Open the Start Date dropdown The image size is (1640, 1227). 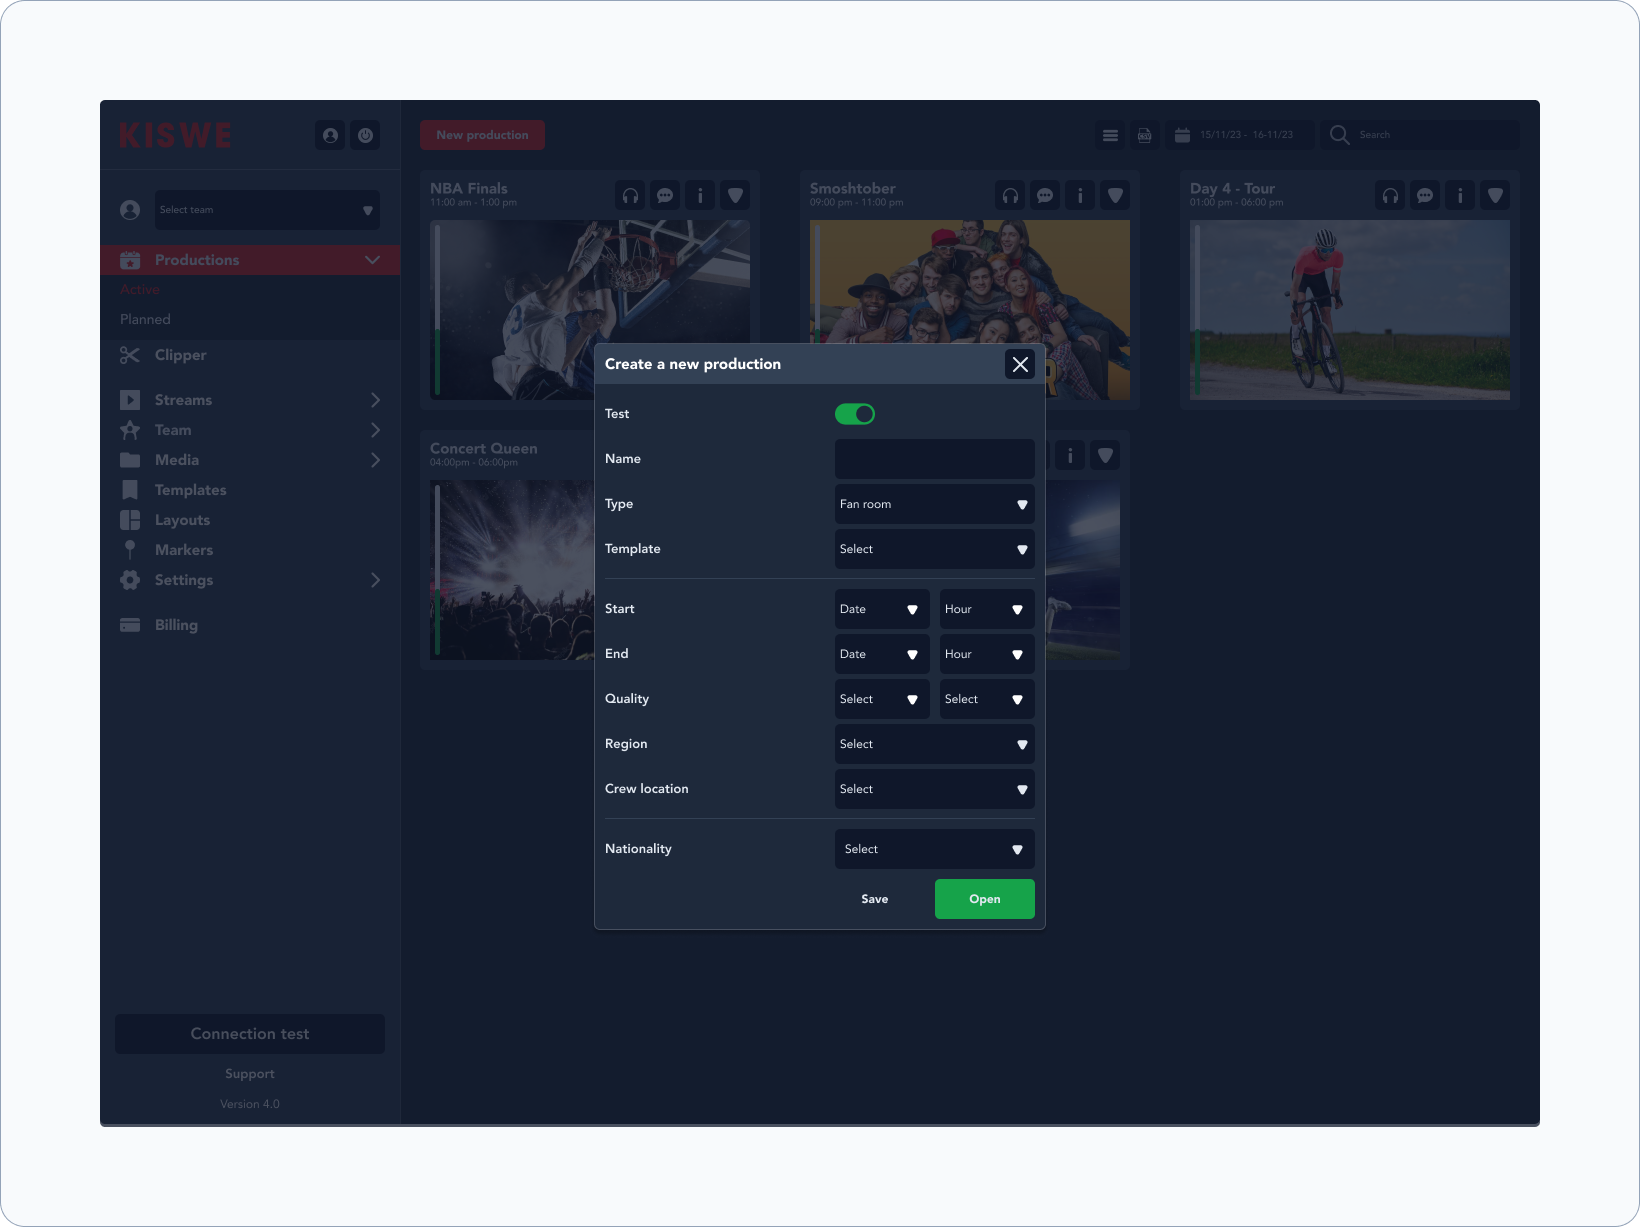pyautogui.click(x=882, y=609)
